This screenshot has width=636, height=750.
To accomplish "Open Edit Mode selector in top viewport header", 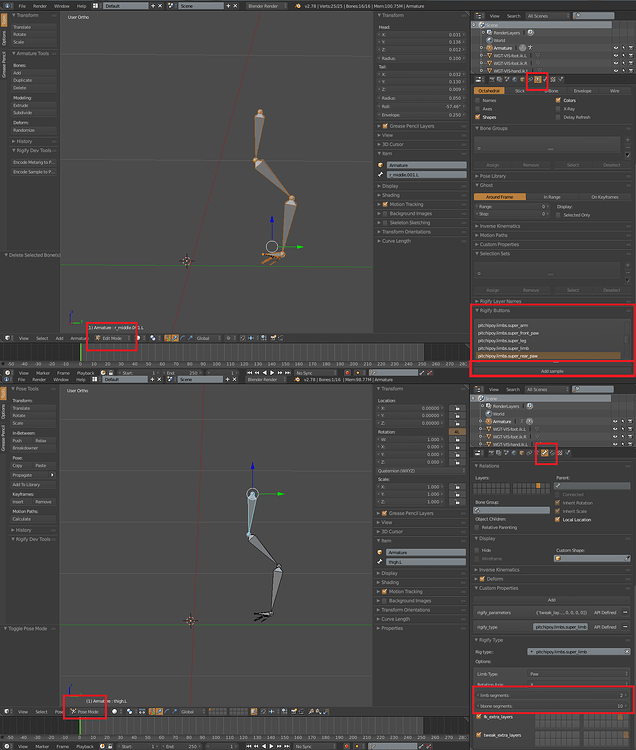I will click(x=113, y=338).
